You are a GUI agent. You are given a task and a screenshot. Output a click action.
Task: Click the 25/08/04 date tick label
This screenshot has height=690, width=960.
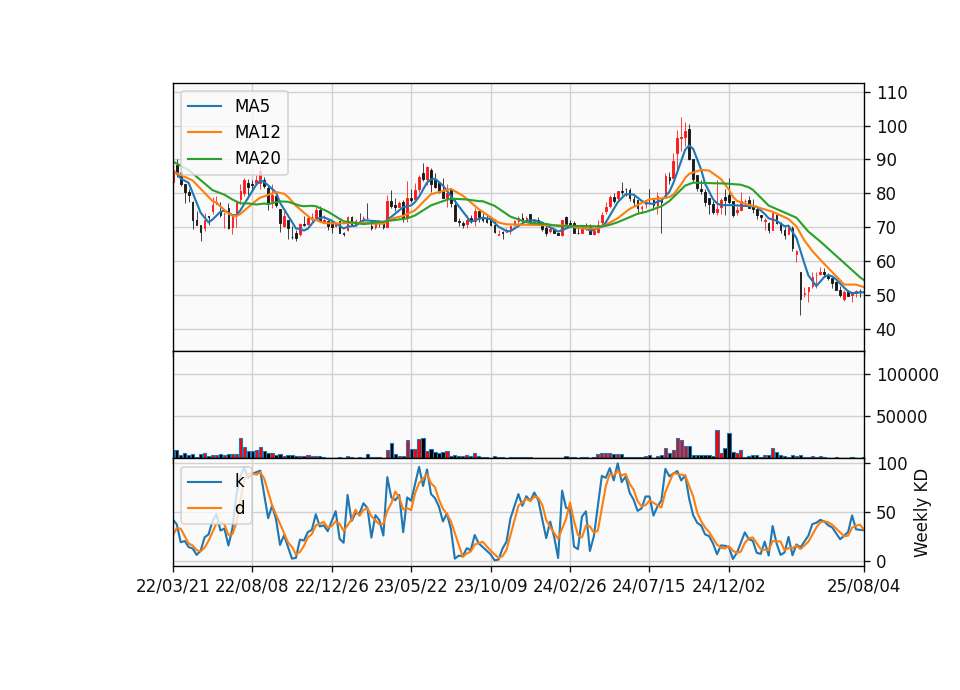tap(863, 586)
